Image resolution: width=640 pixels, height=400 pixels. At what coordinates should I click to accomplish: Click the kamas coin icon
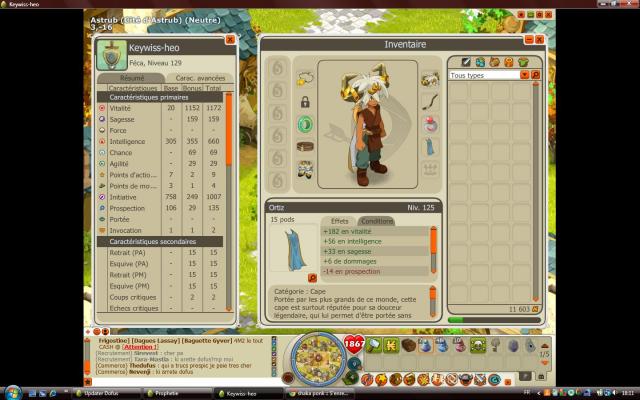(x=535, y=309)
